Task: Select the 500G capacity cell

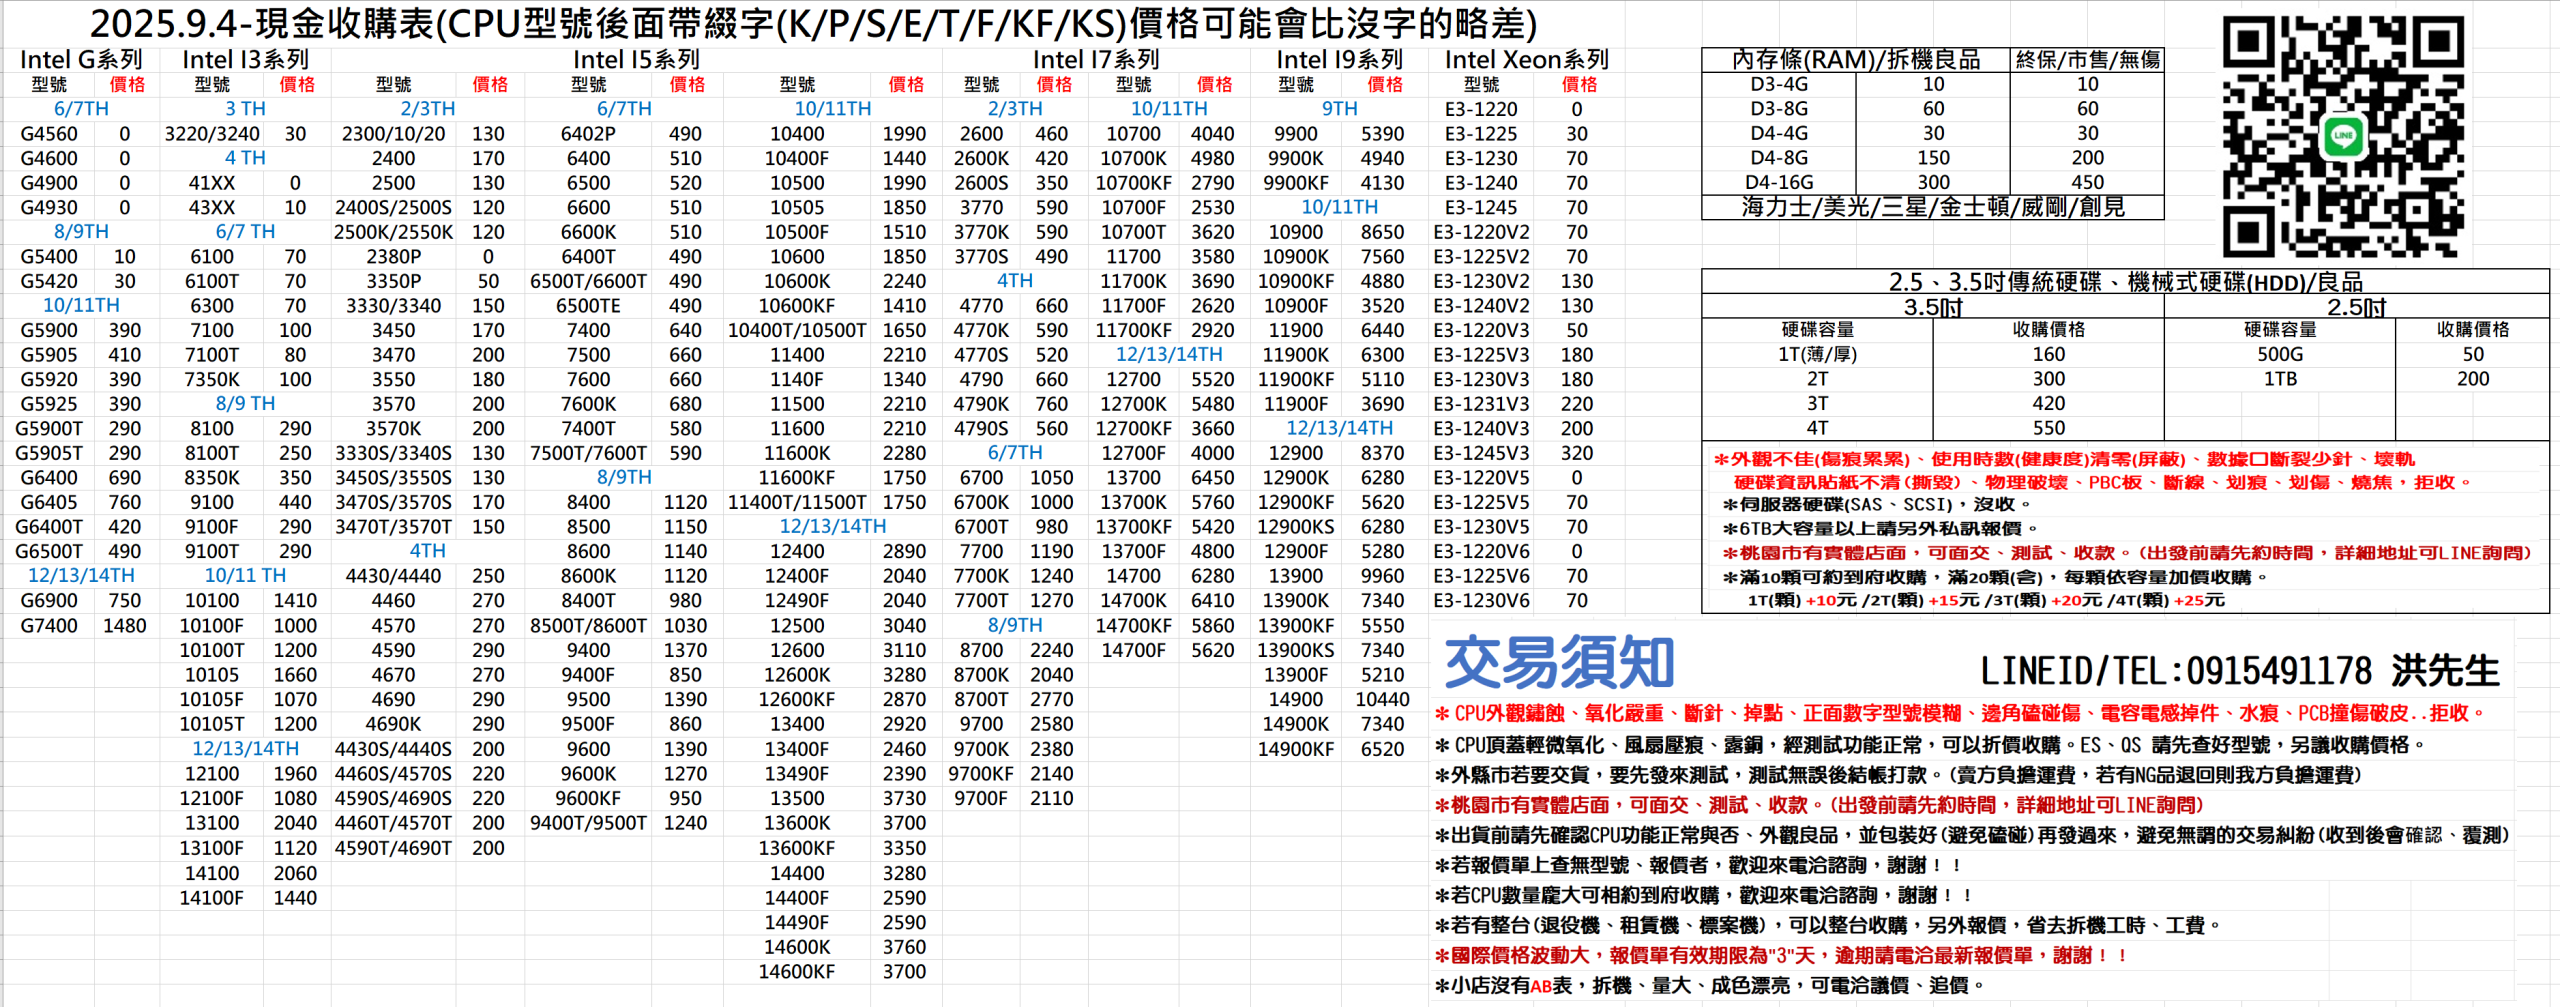Action: [2279, 354]
